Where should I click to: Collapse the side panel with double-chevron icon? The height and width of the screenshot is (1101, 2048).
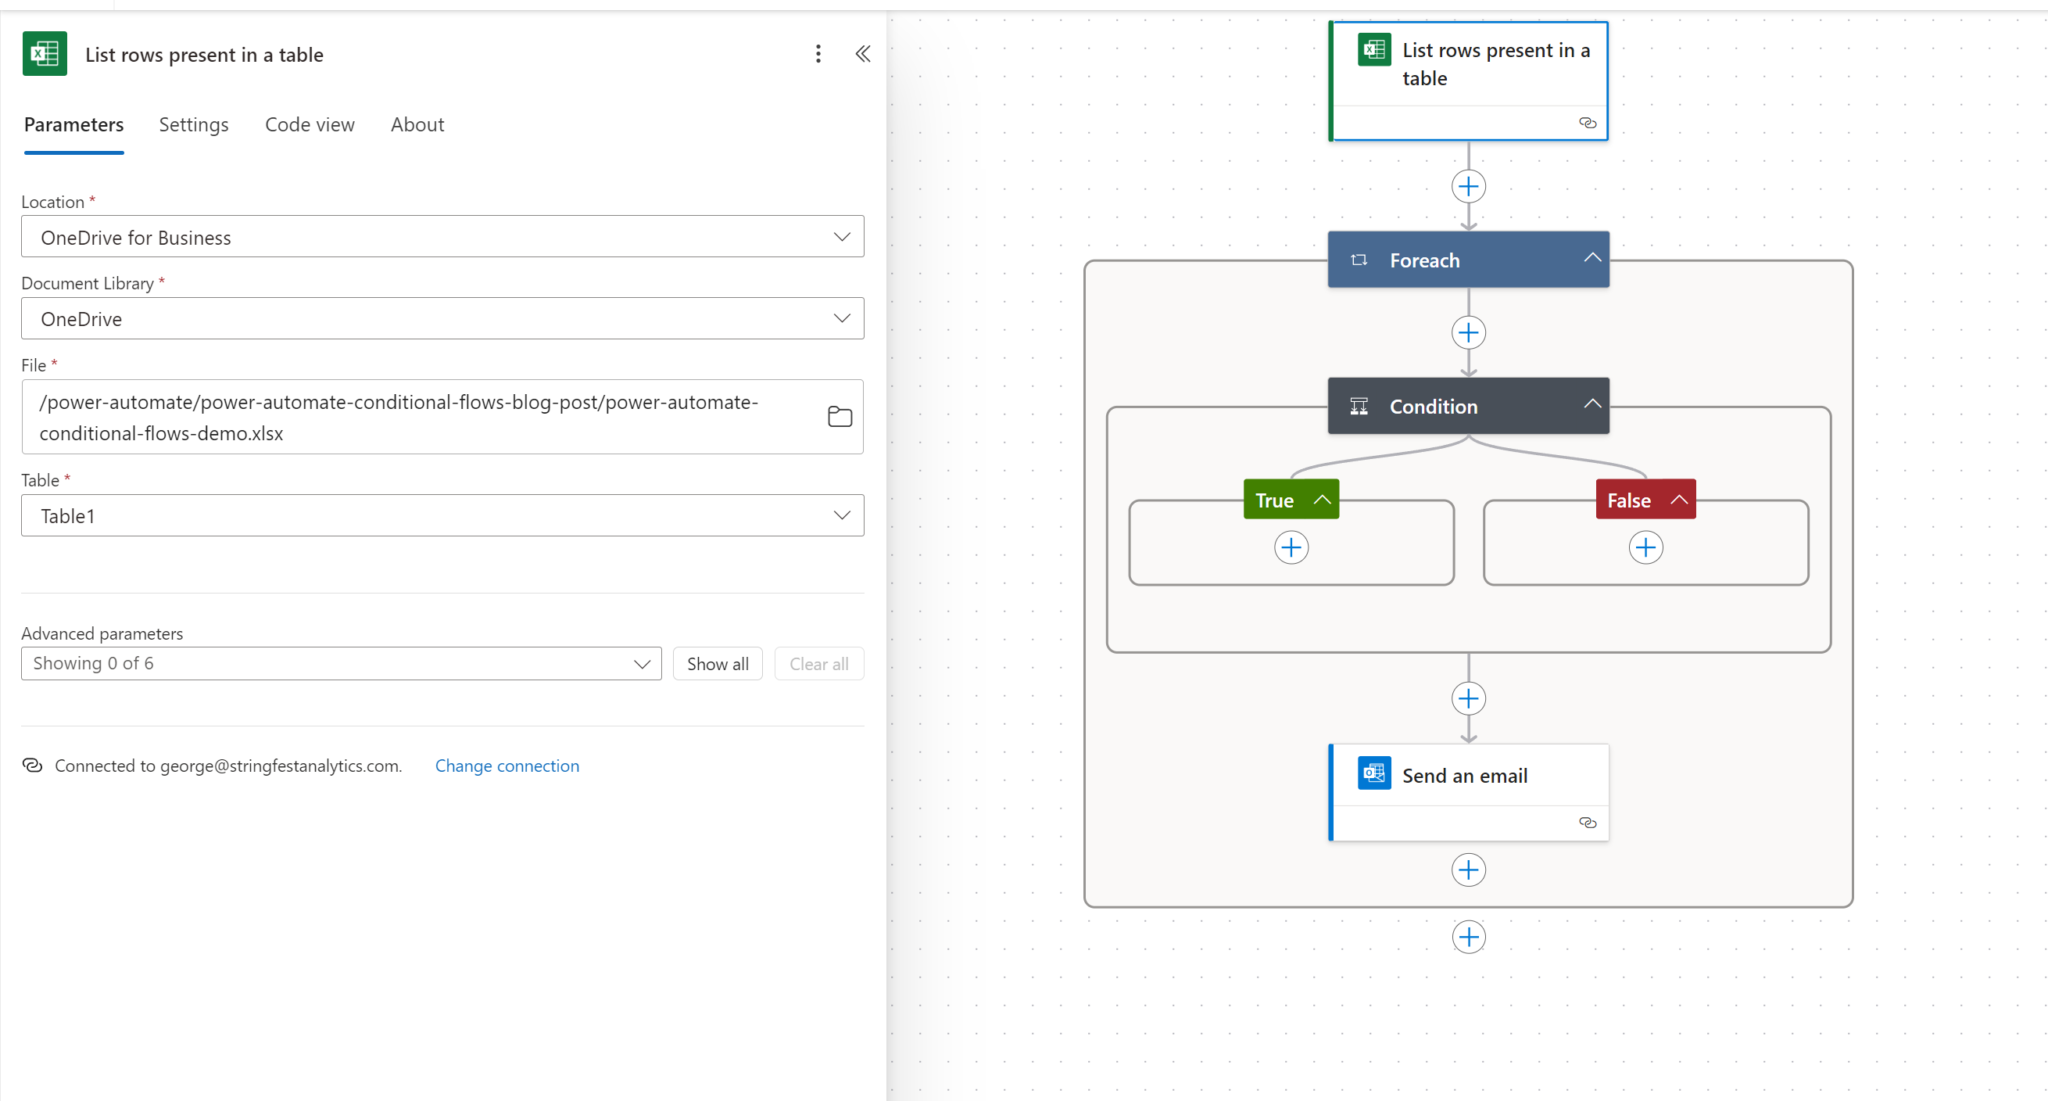[x=862, y=54]
